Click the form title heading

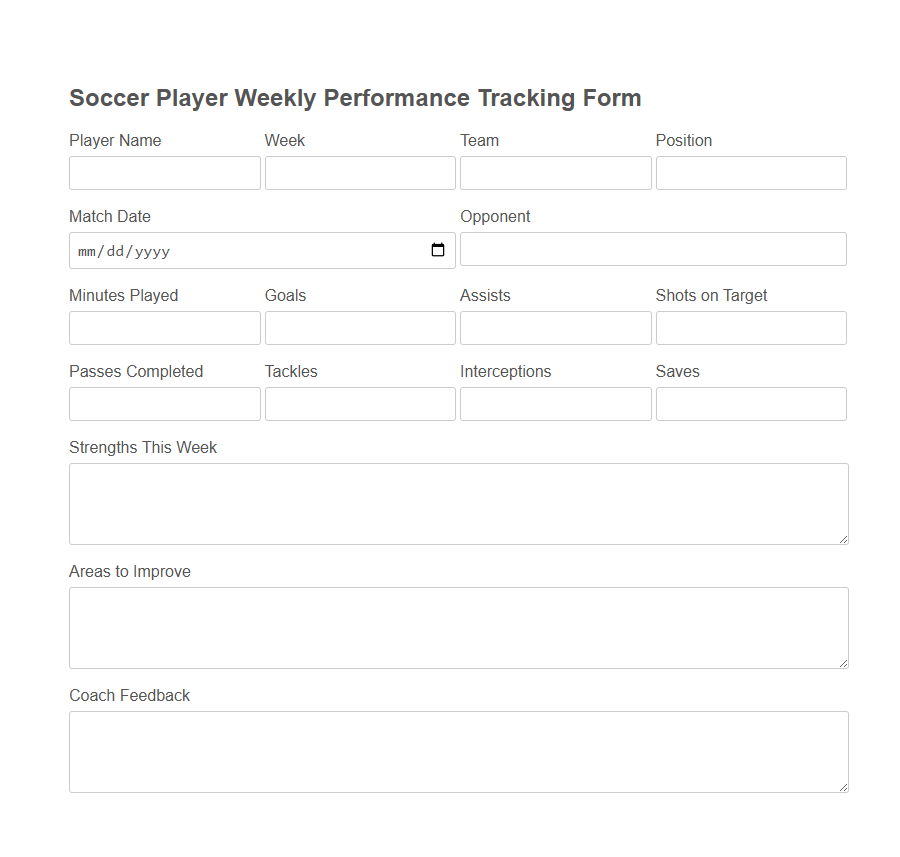(x=354, y=98)
